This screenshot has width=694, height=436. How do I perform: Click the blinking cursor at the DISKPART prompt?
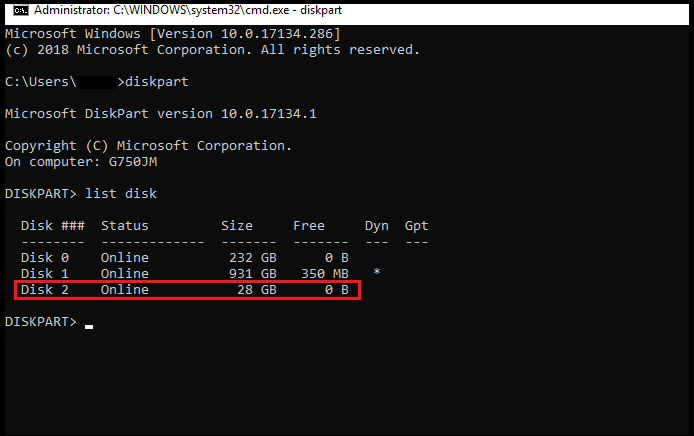(89, 324)
